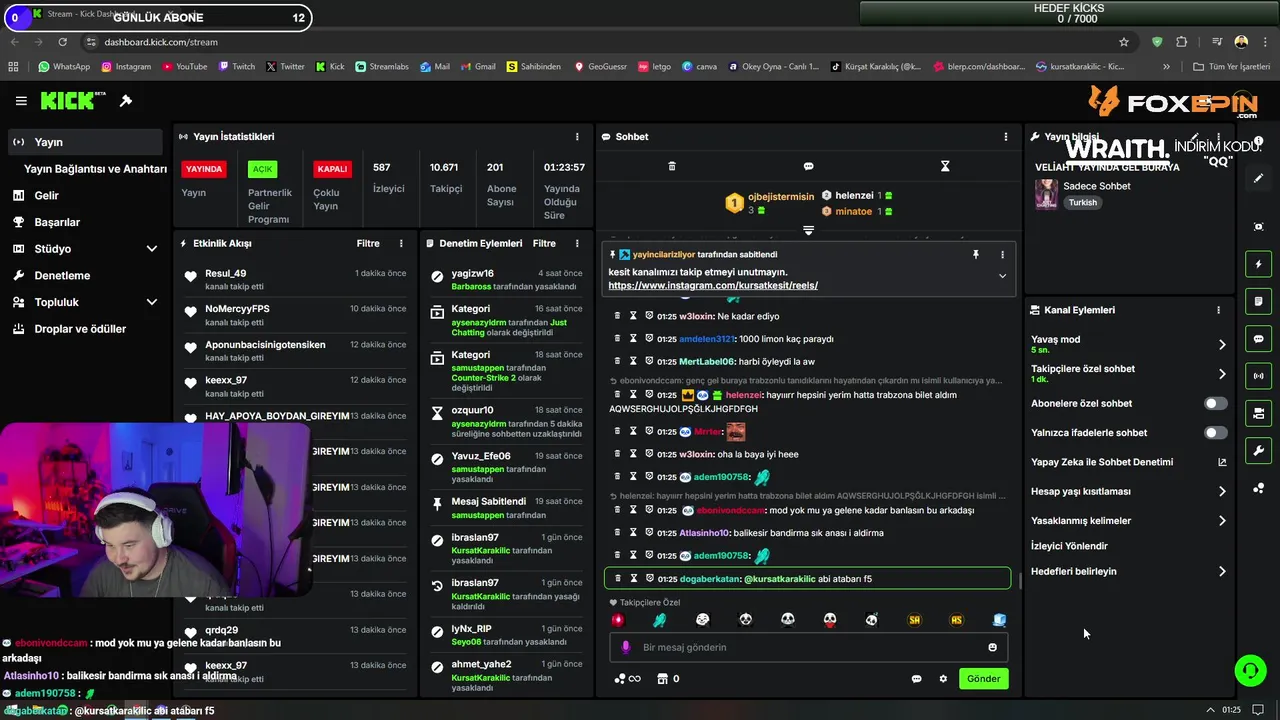
Task: Open the edit pencil in right toolbar
Action: pyautogui.click(x=1258, y=178)
